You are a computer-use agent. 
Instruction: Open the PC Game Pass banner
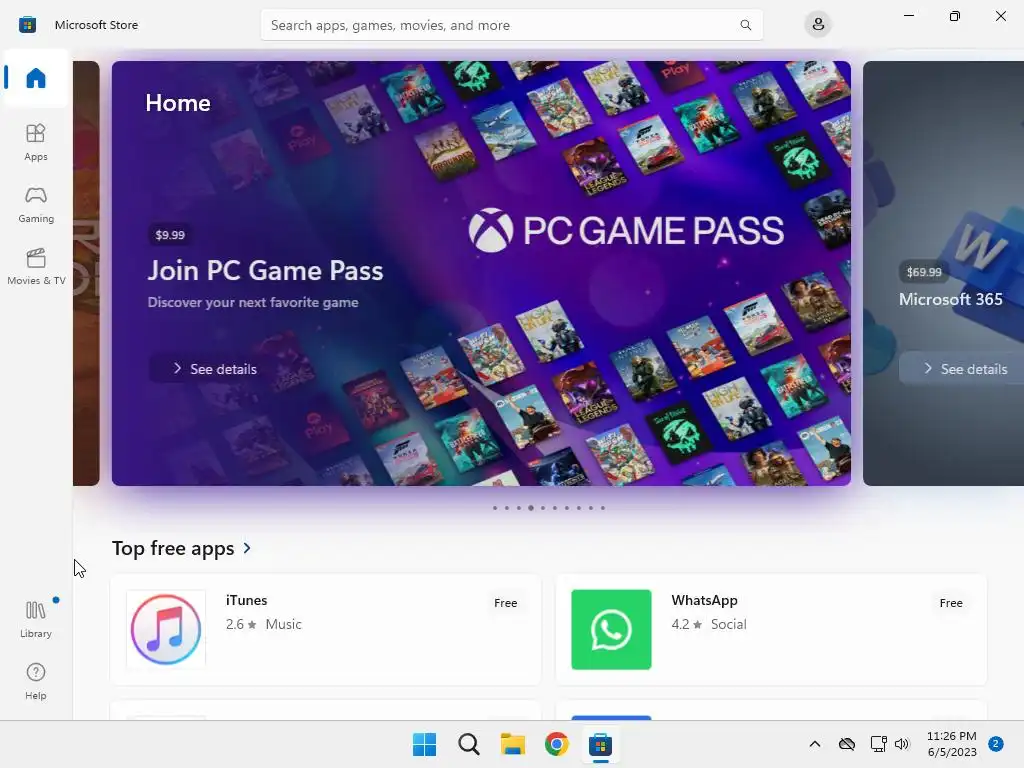pyautogui.click(x=481, y=273)
